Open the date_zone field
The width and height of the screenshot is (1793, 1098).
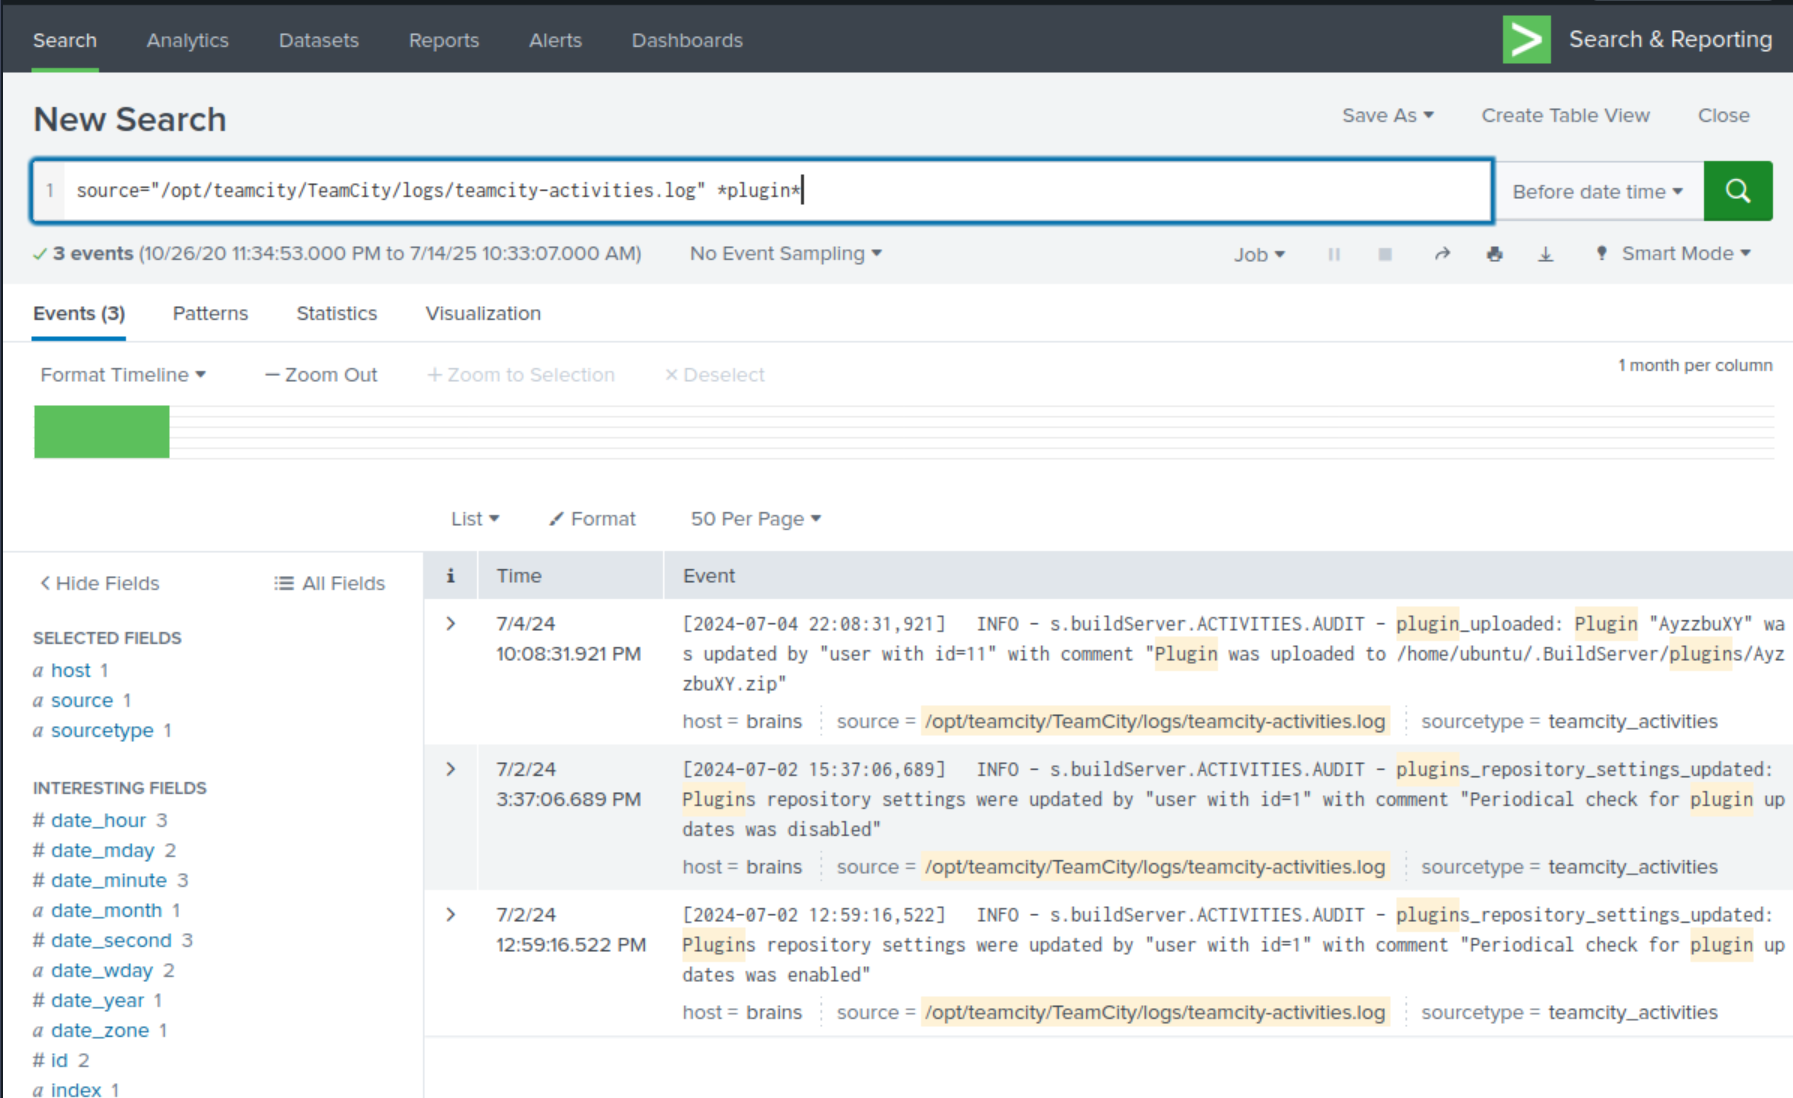click(x=100, y=1031)
